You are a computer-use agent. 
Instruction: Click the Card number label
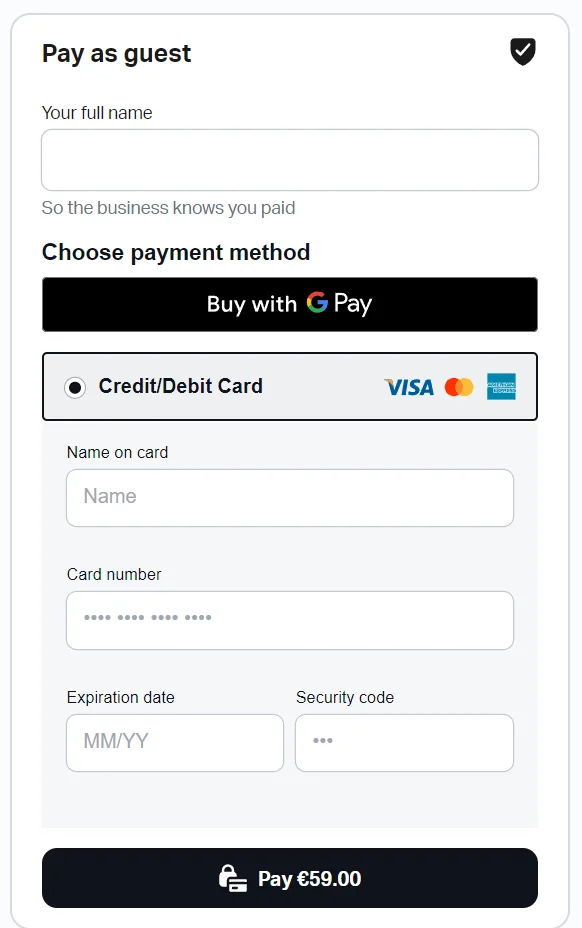click(x=114, y=574)
